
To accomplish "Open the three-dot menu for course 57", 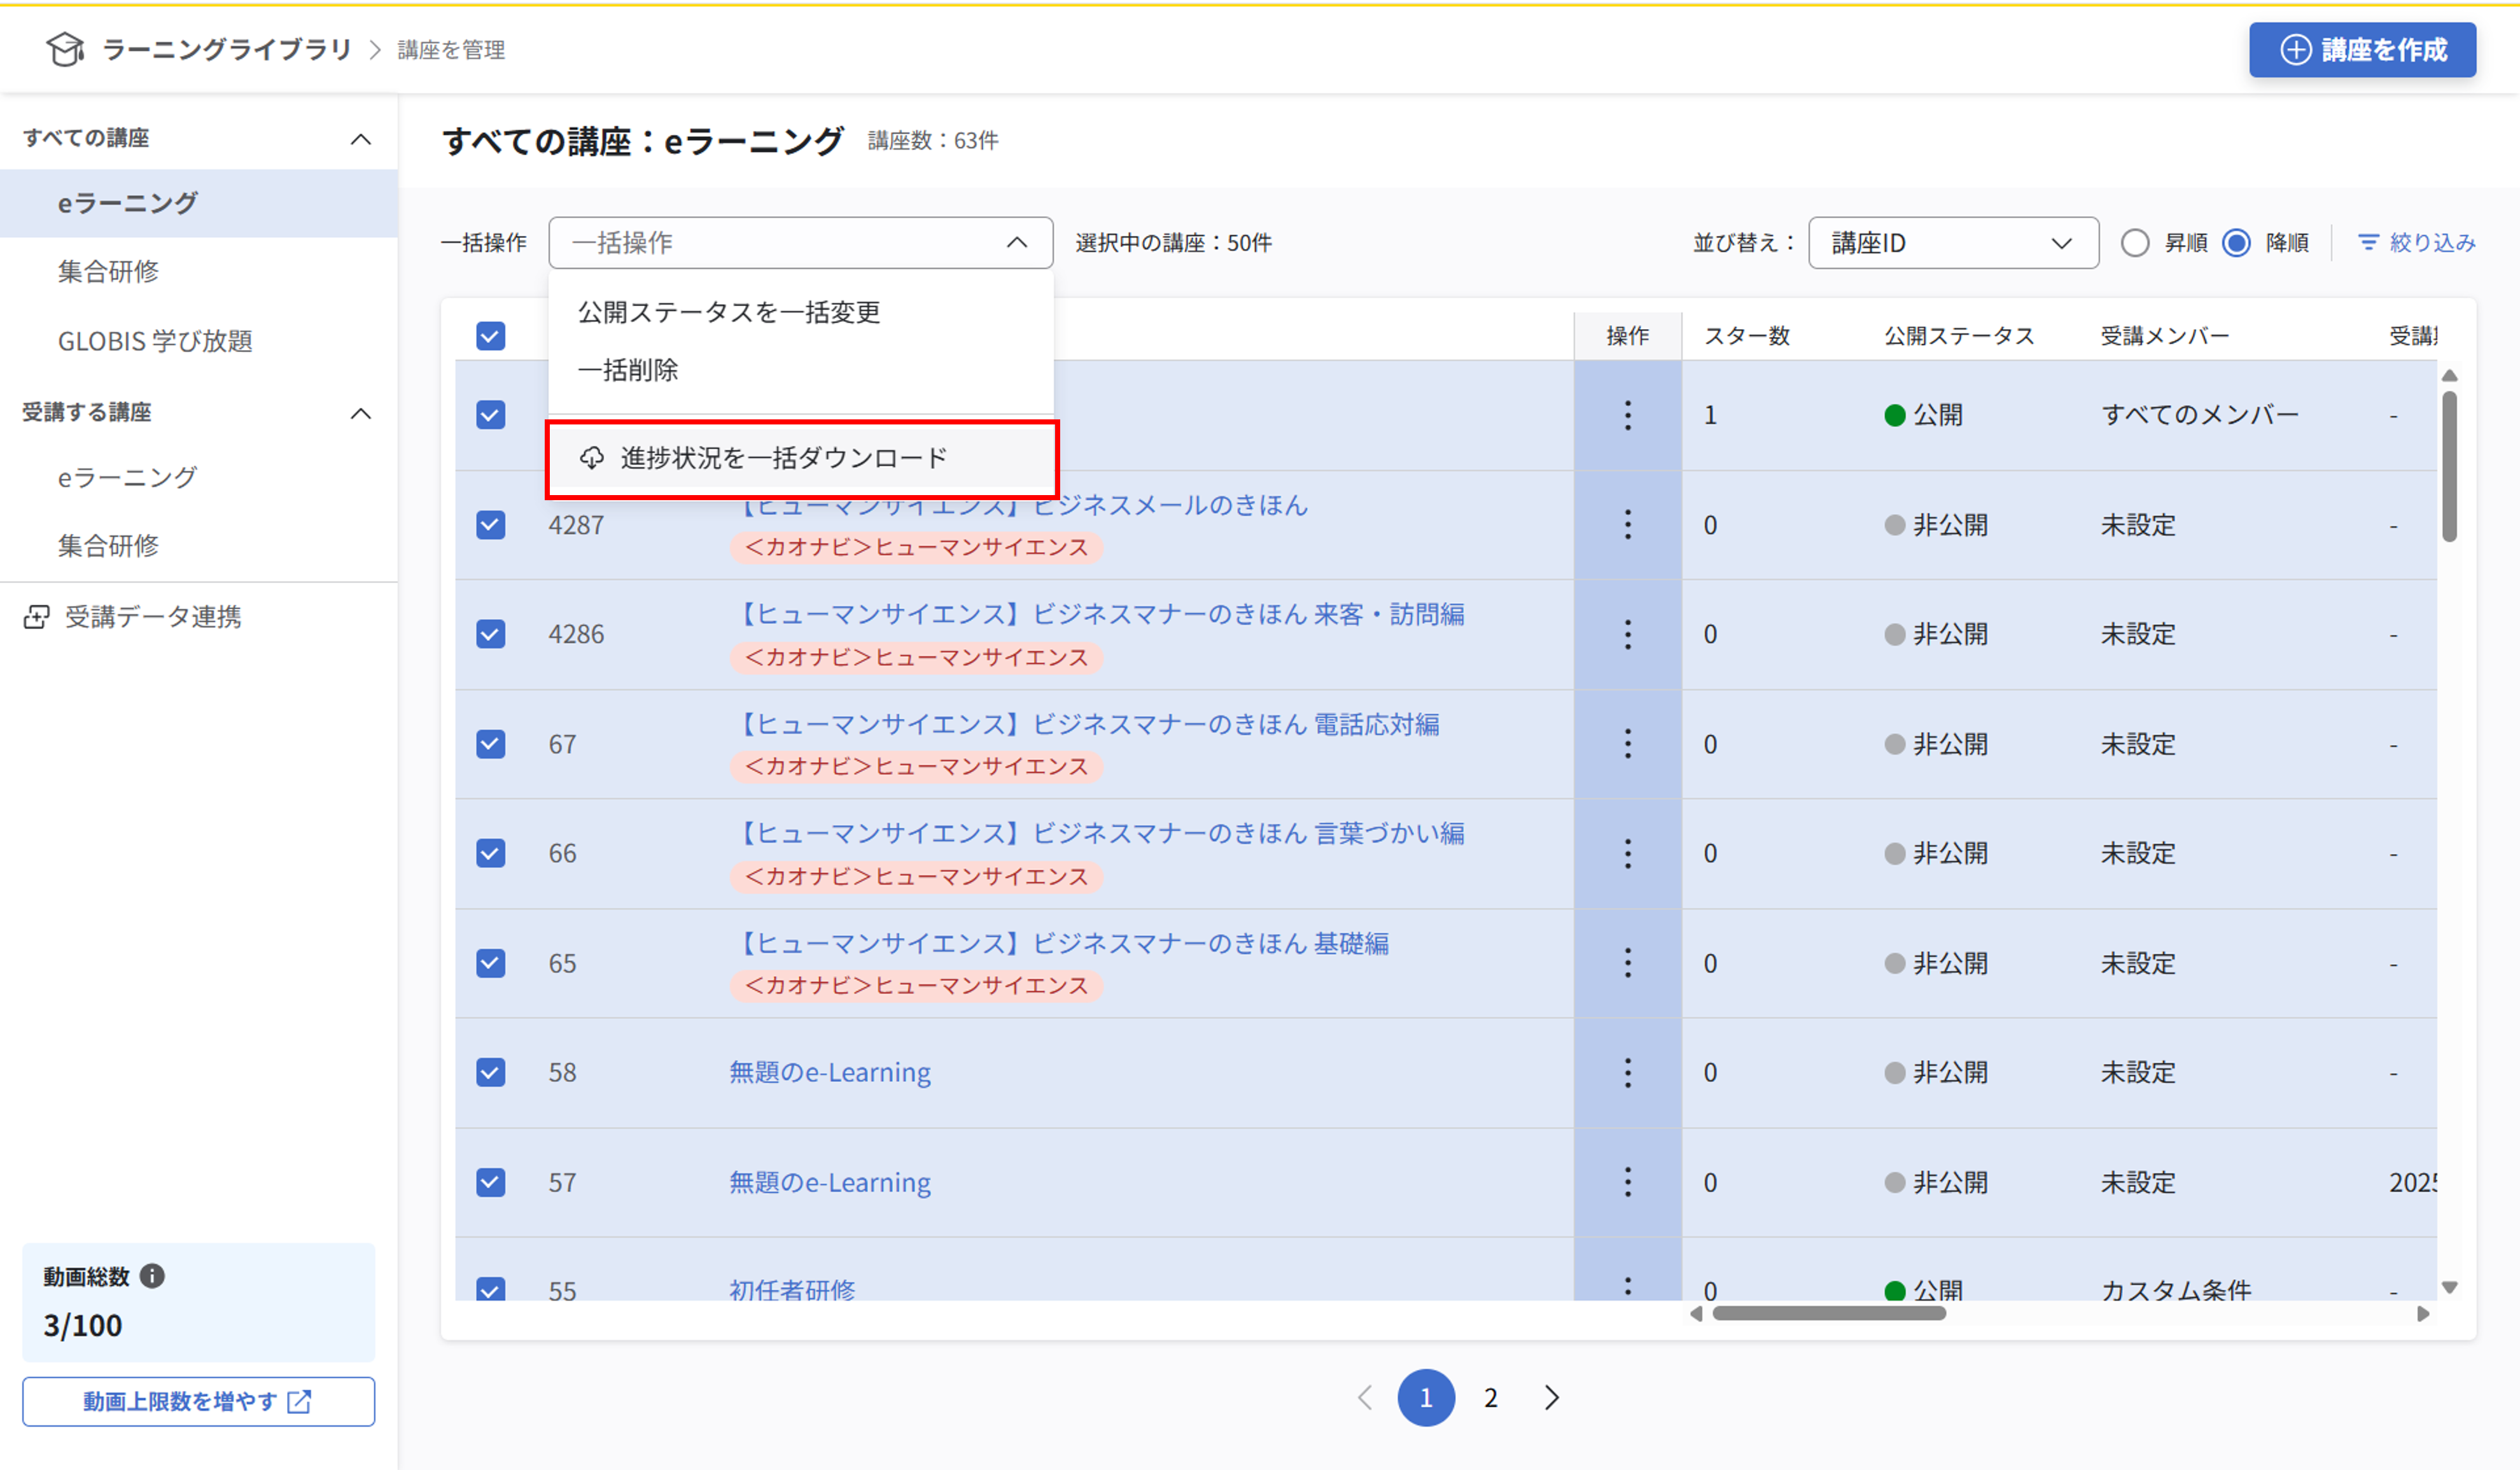I will (1627, 1182).
